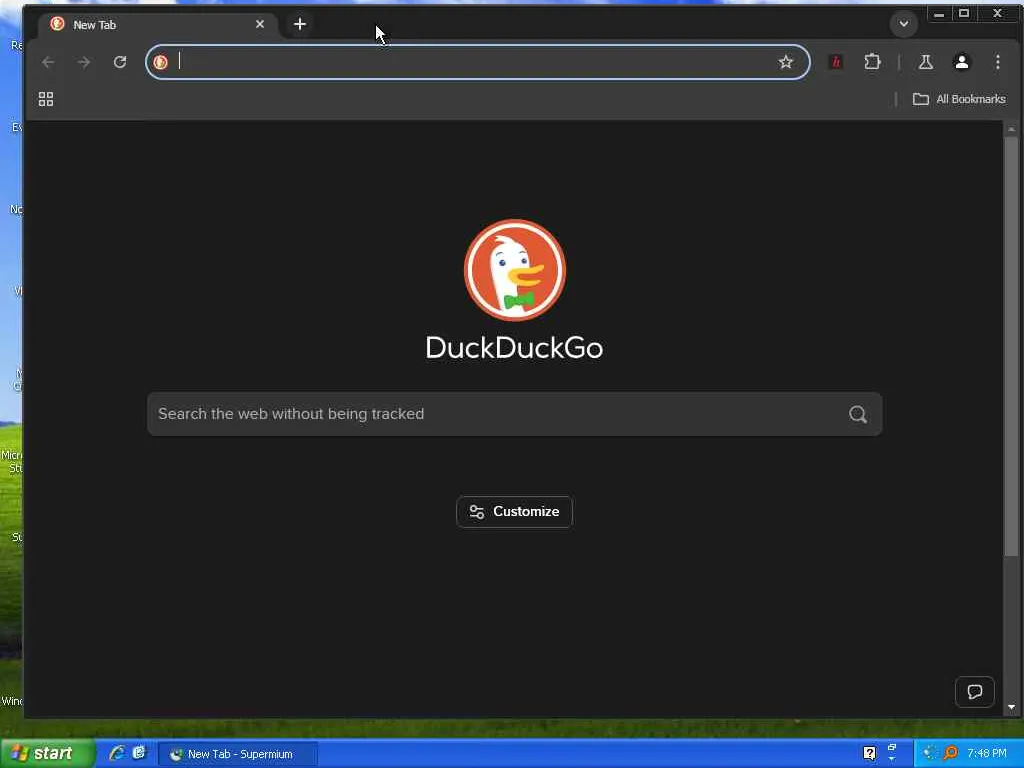The height and width of the screenshot is (768, 1024).
Task: Go back using the back arrow
Action: coord(48,62)
